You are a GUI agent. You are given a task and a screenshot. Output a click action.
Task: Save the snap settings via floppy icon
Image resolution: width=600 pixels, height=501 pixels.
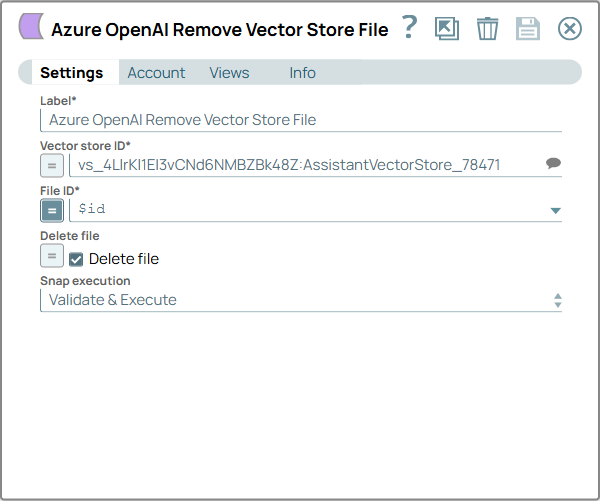[528, 29]
